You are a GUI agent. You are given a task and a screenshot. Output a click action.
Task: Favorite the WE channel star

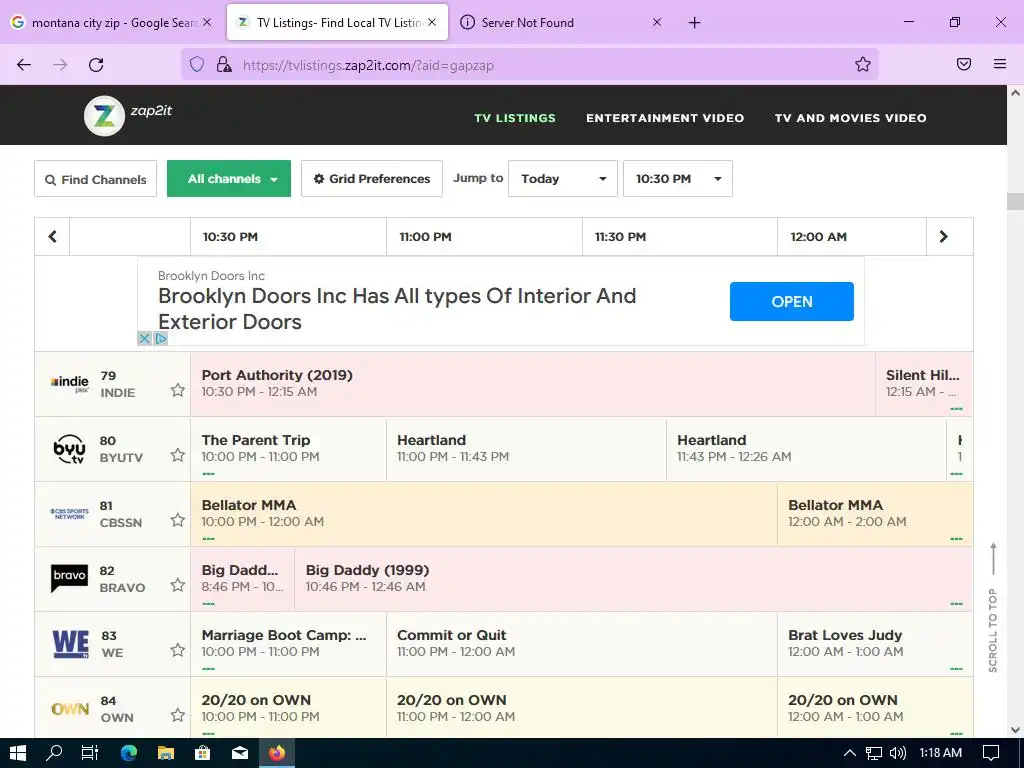[178, 650]
